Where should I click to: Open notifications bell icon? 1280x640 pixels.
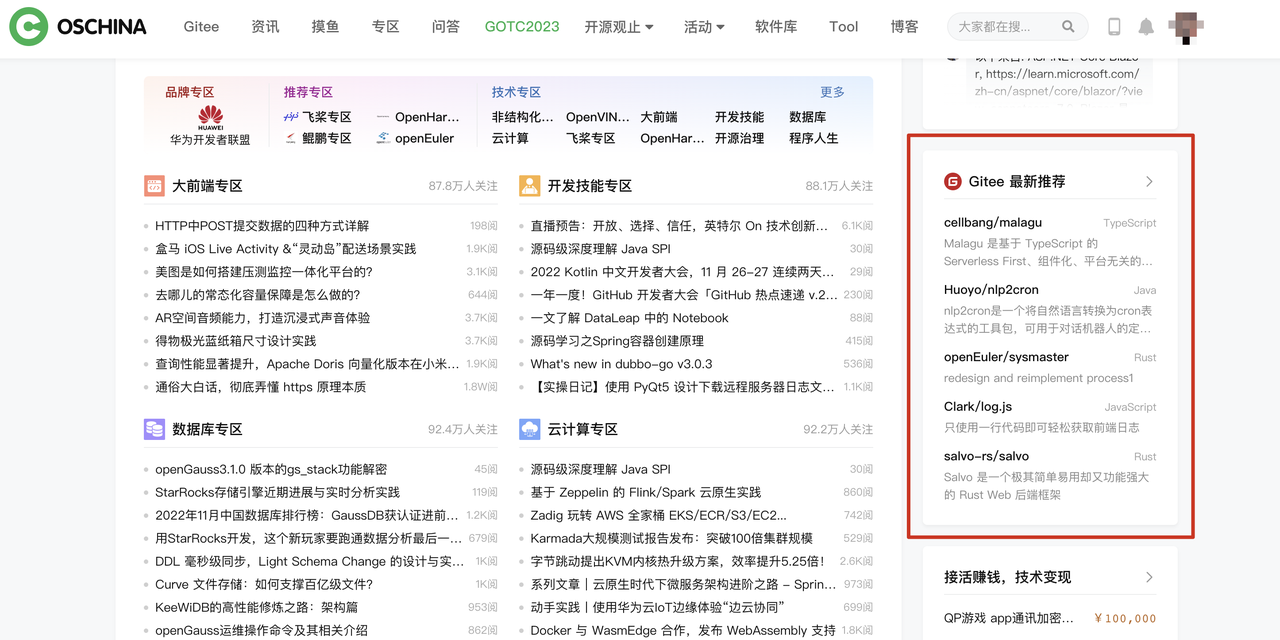[x=1146, y=27]
